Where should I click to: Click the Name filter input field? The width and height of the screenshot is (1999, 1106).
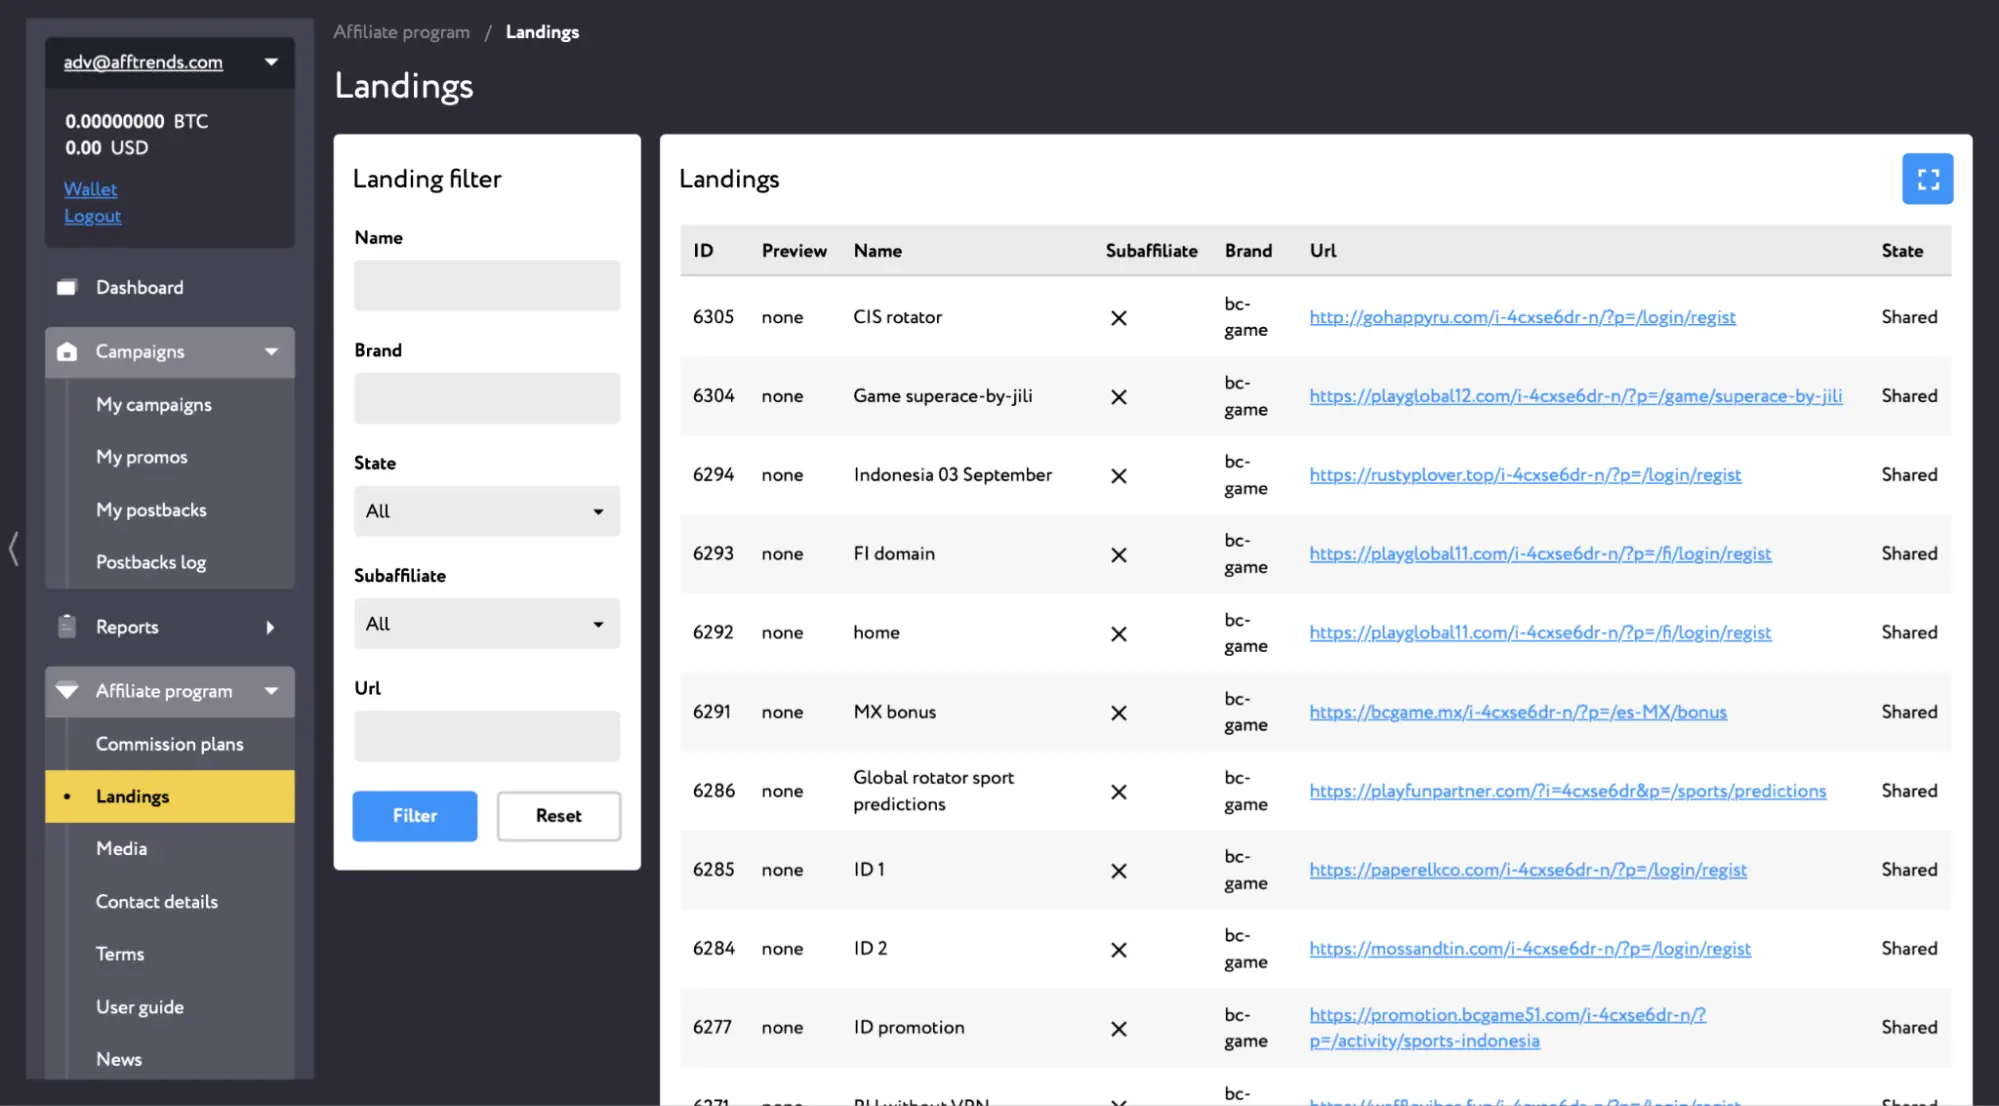click(487, 286)
